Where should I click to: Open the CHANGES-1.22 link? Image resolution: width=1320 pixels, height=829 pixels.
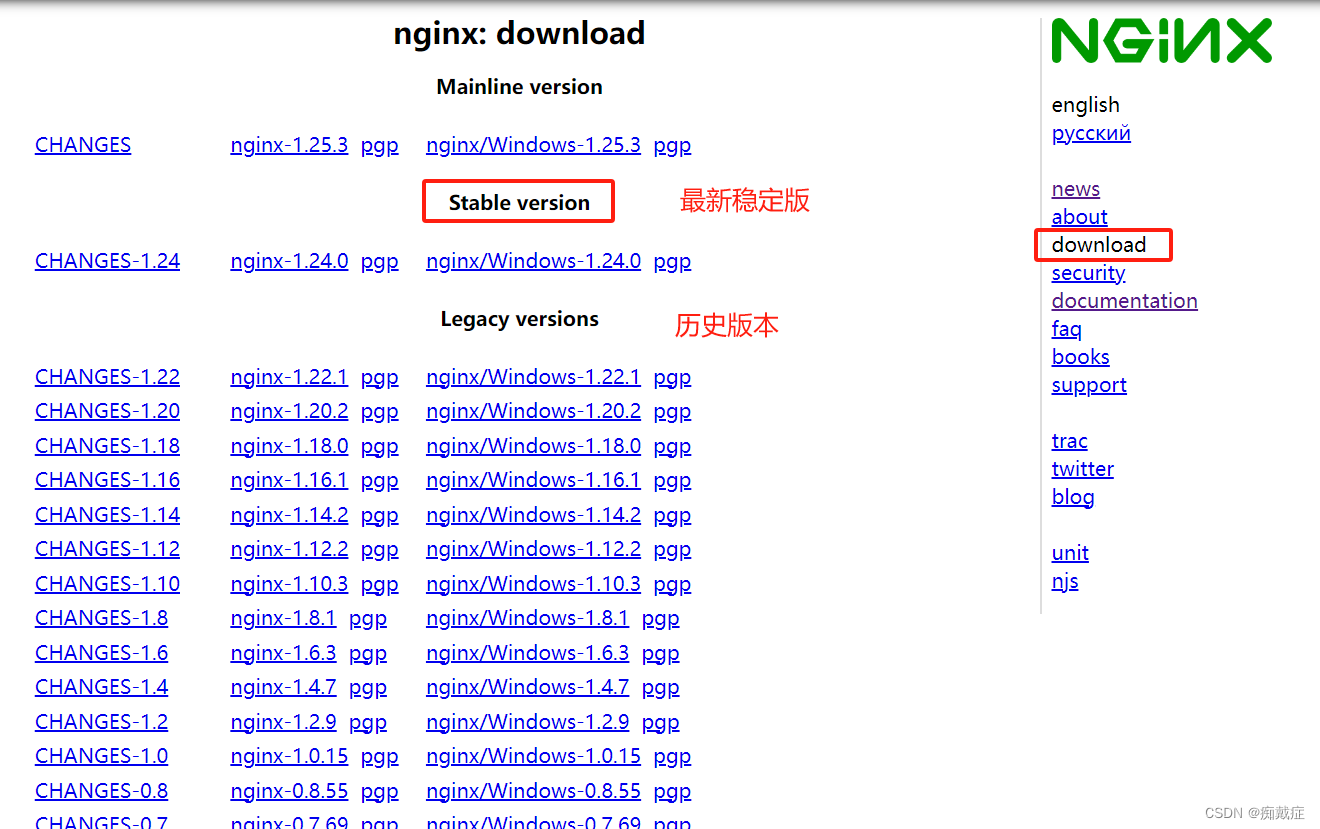pos(108,377)
